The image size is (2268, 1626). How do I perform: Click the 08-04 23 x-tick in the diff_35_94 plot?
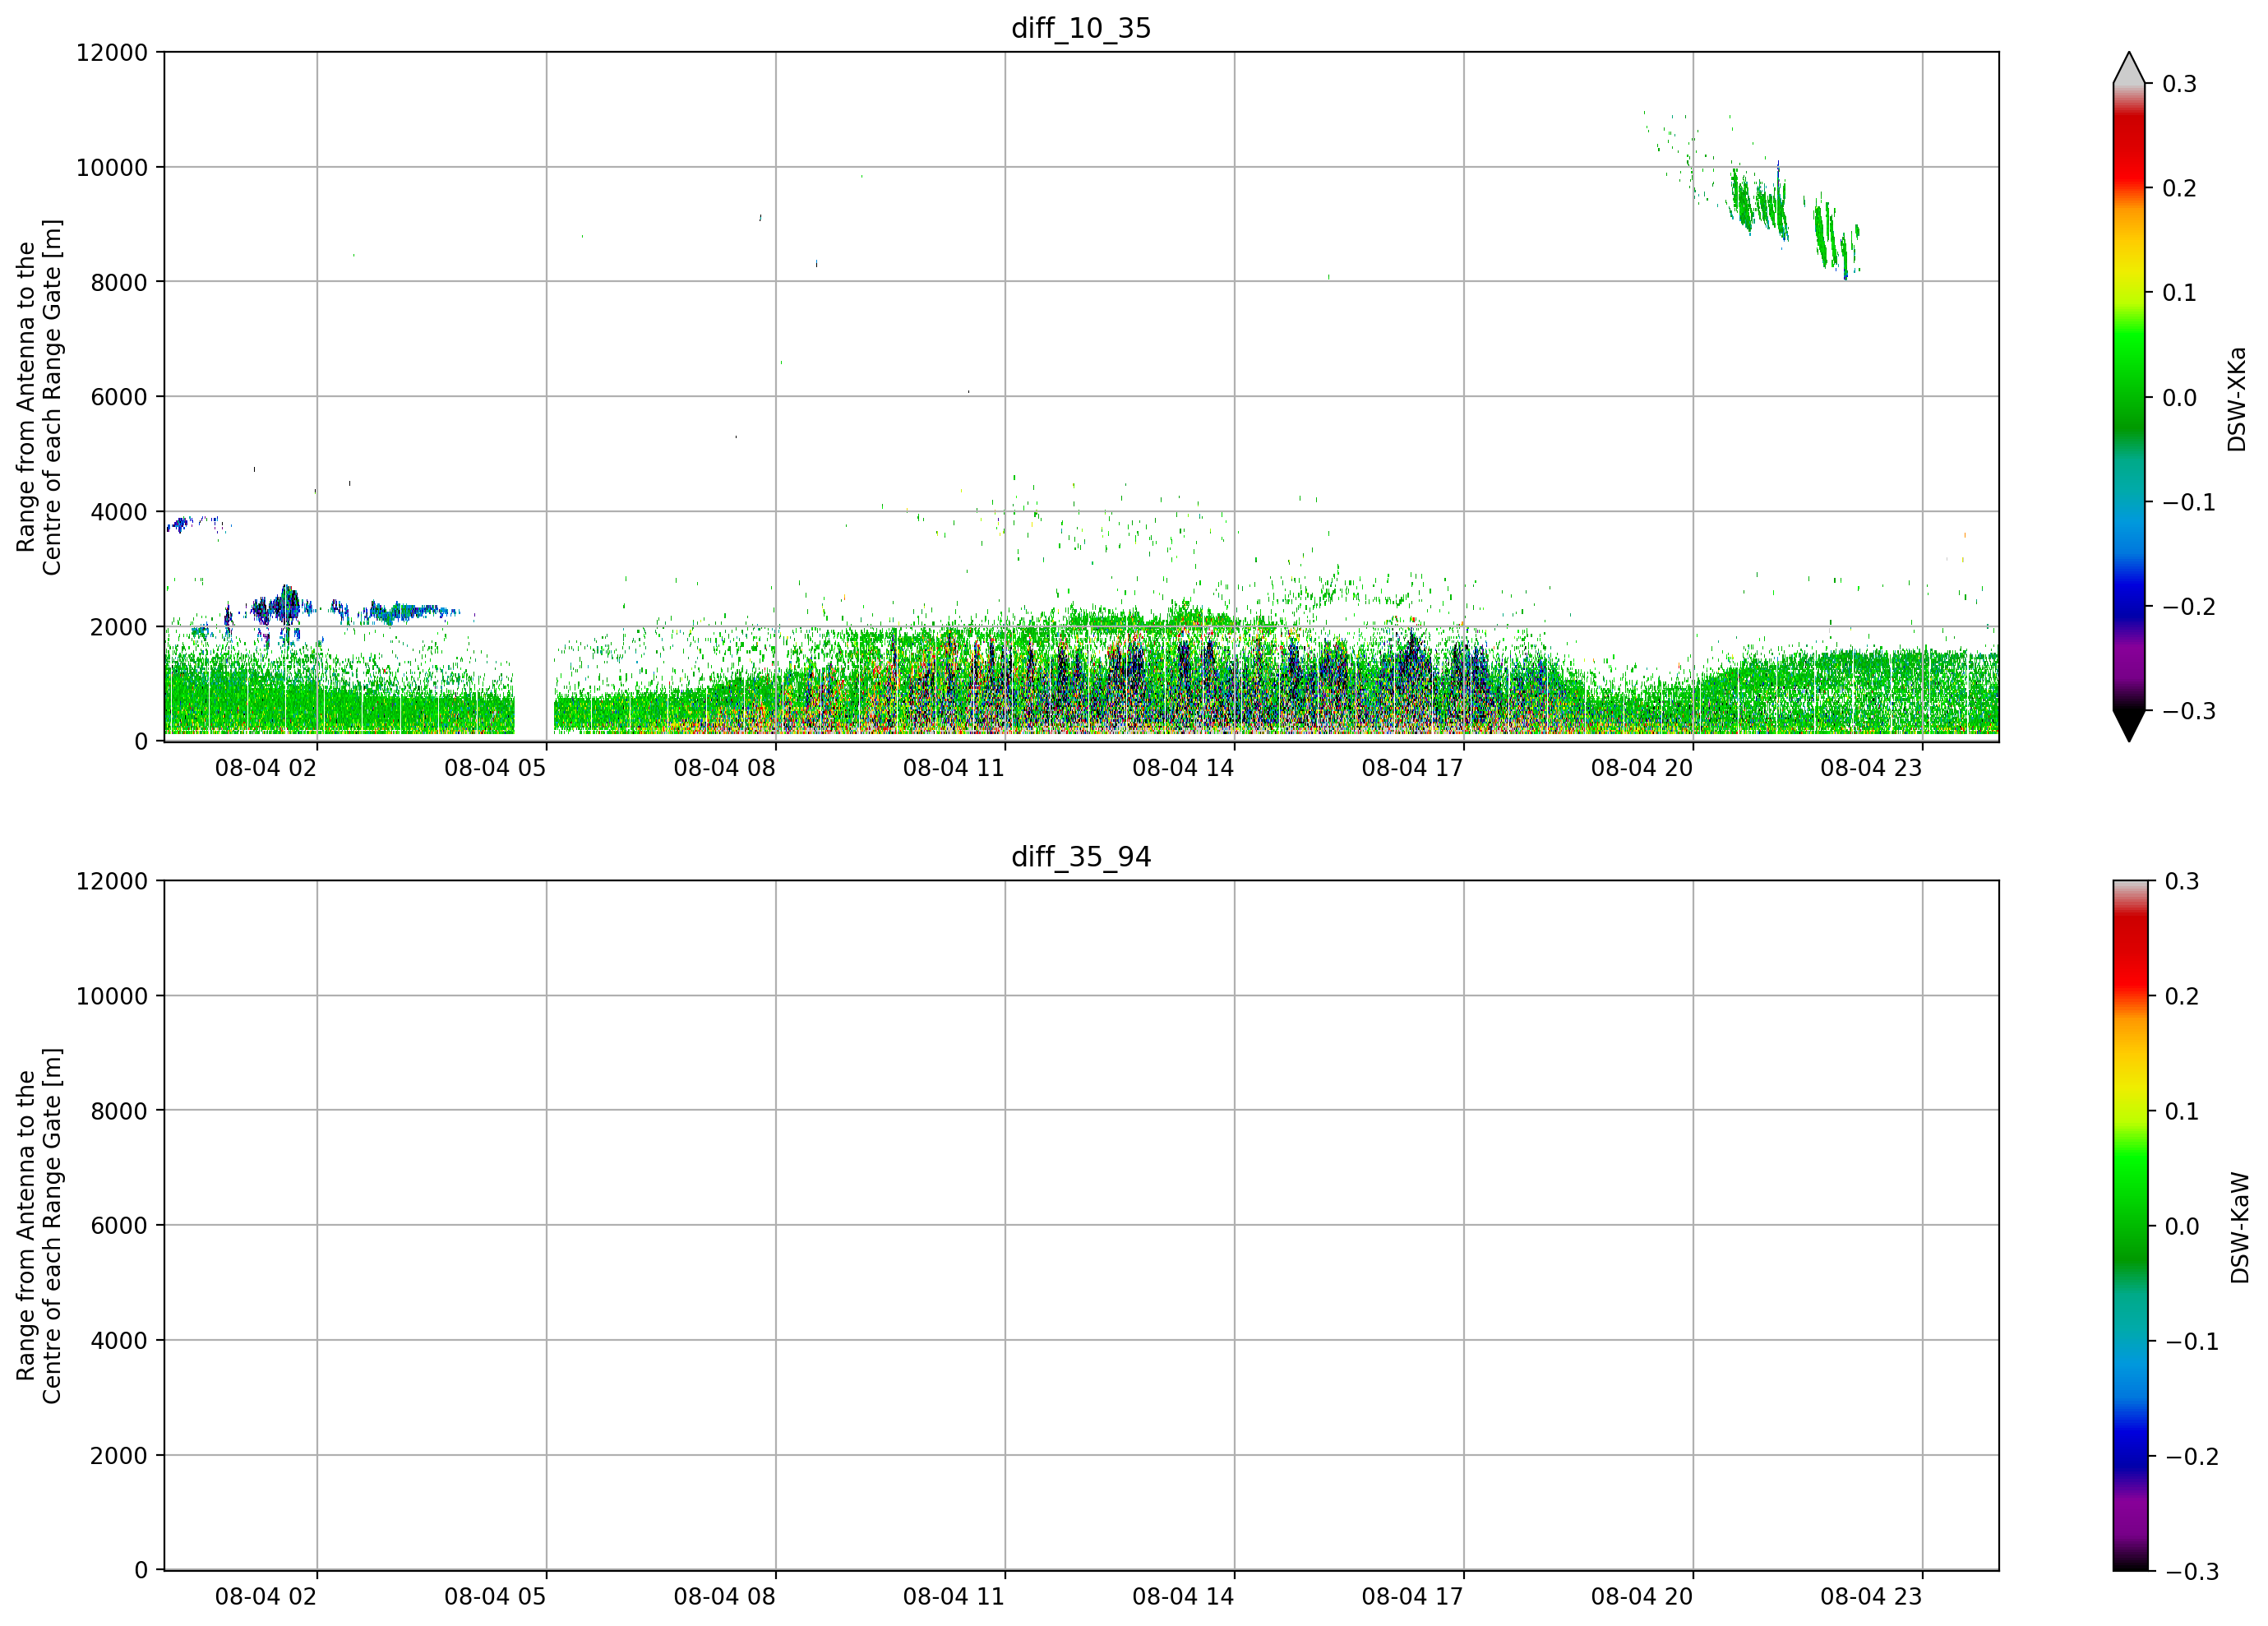pos(1871,1597)
